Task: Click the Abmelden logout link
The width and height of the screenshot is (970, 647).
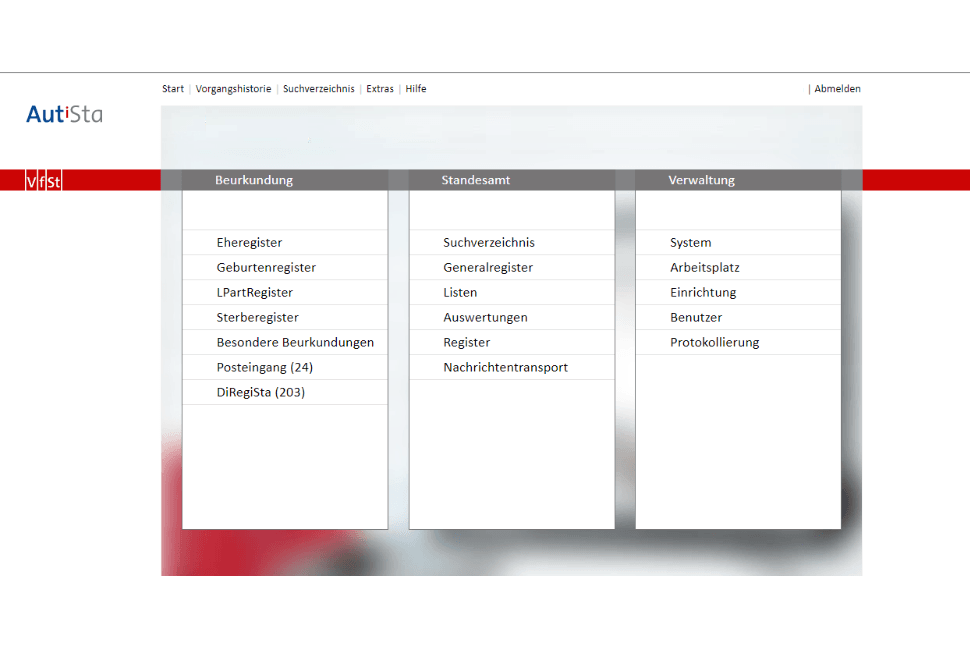Action: [x=837, y=89]
